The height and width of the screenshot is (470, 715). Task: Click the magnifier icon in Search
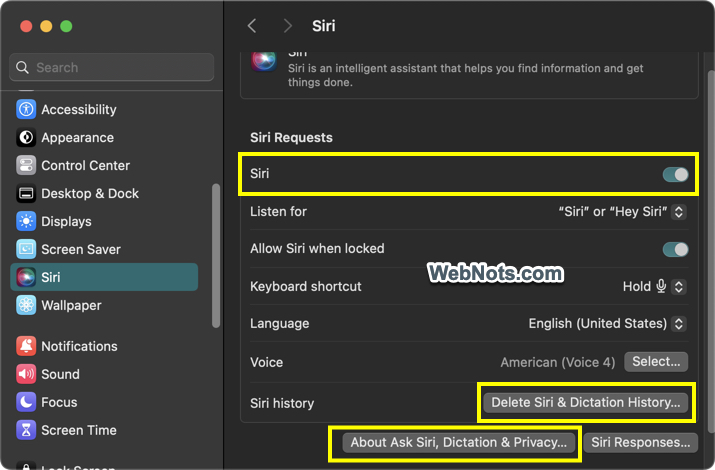[22, 67]
